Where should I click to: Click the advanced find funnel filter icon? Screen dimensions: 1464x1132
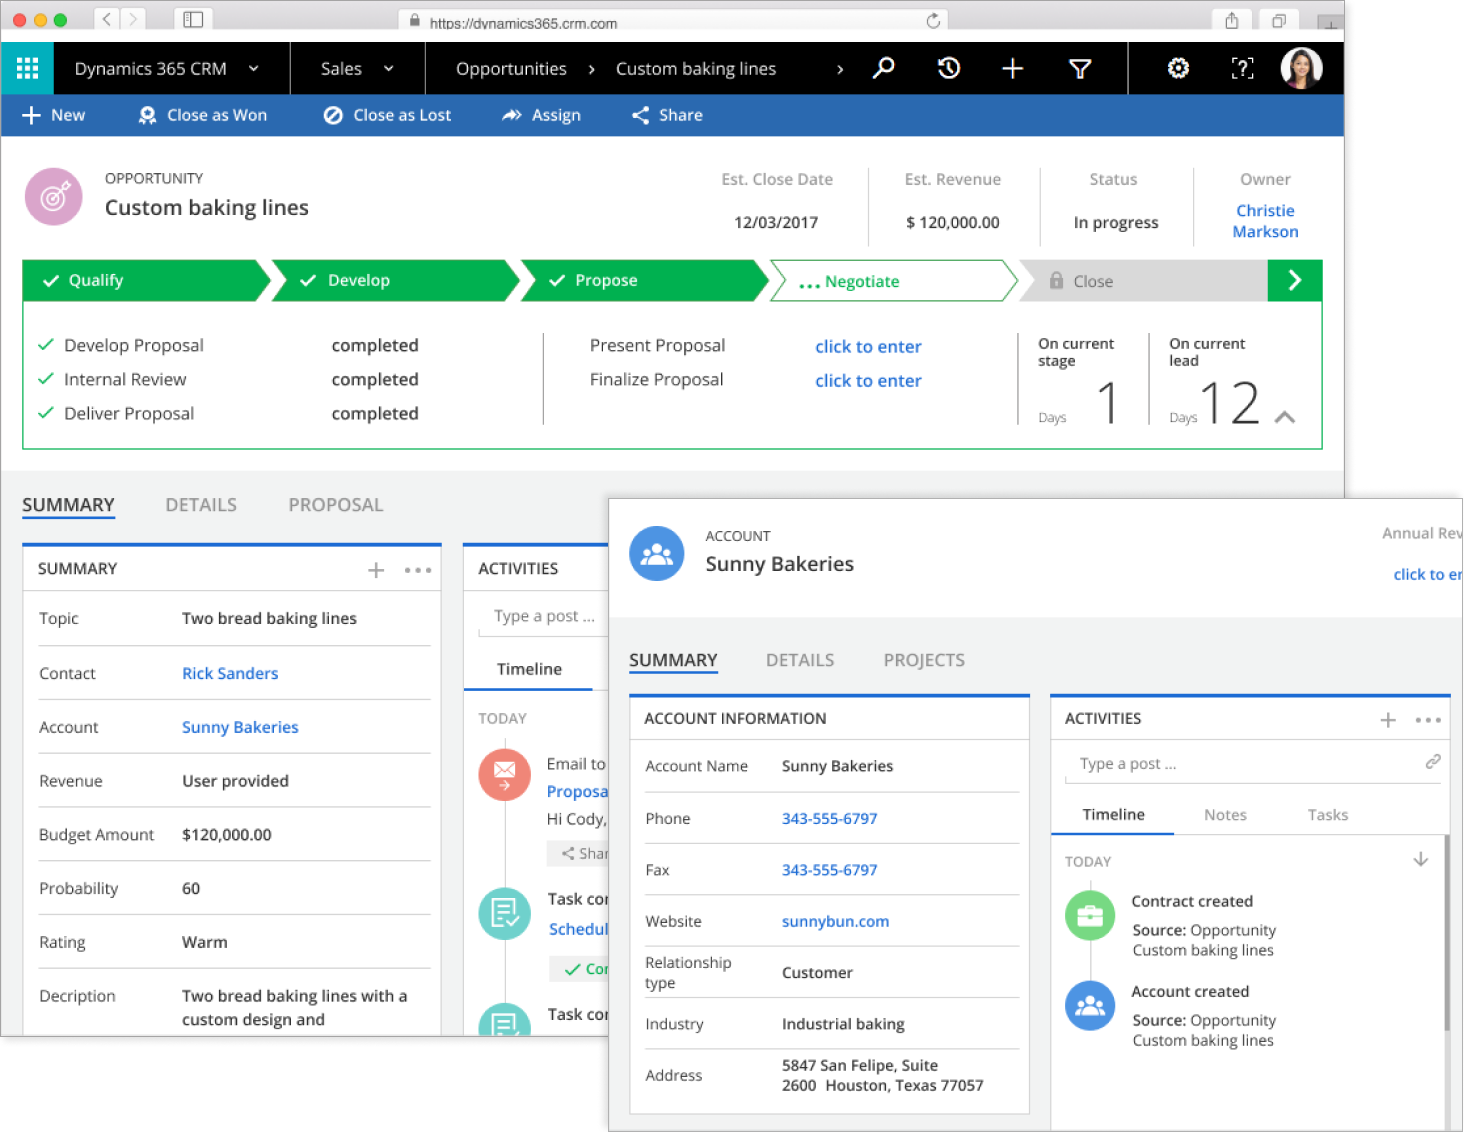[x=1080, y=68]
